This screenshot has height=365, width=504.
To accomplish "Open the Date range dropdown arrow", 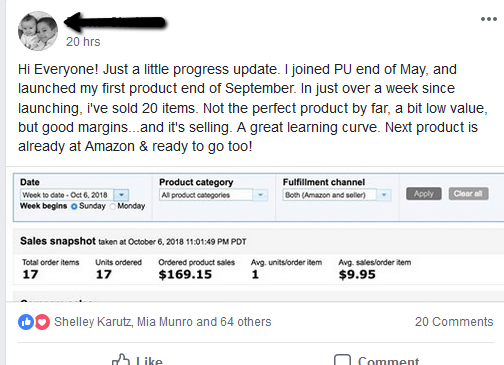I will (x=121, y=195).
